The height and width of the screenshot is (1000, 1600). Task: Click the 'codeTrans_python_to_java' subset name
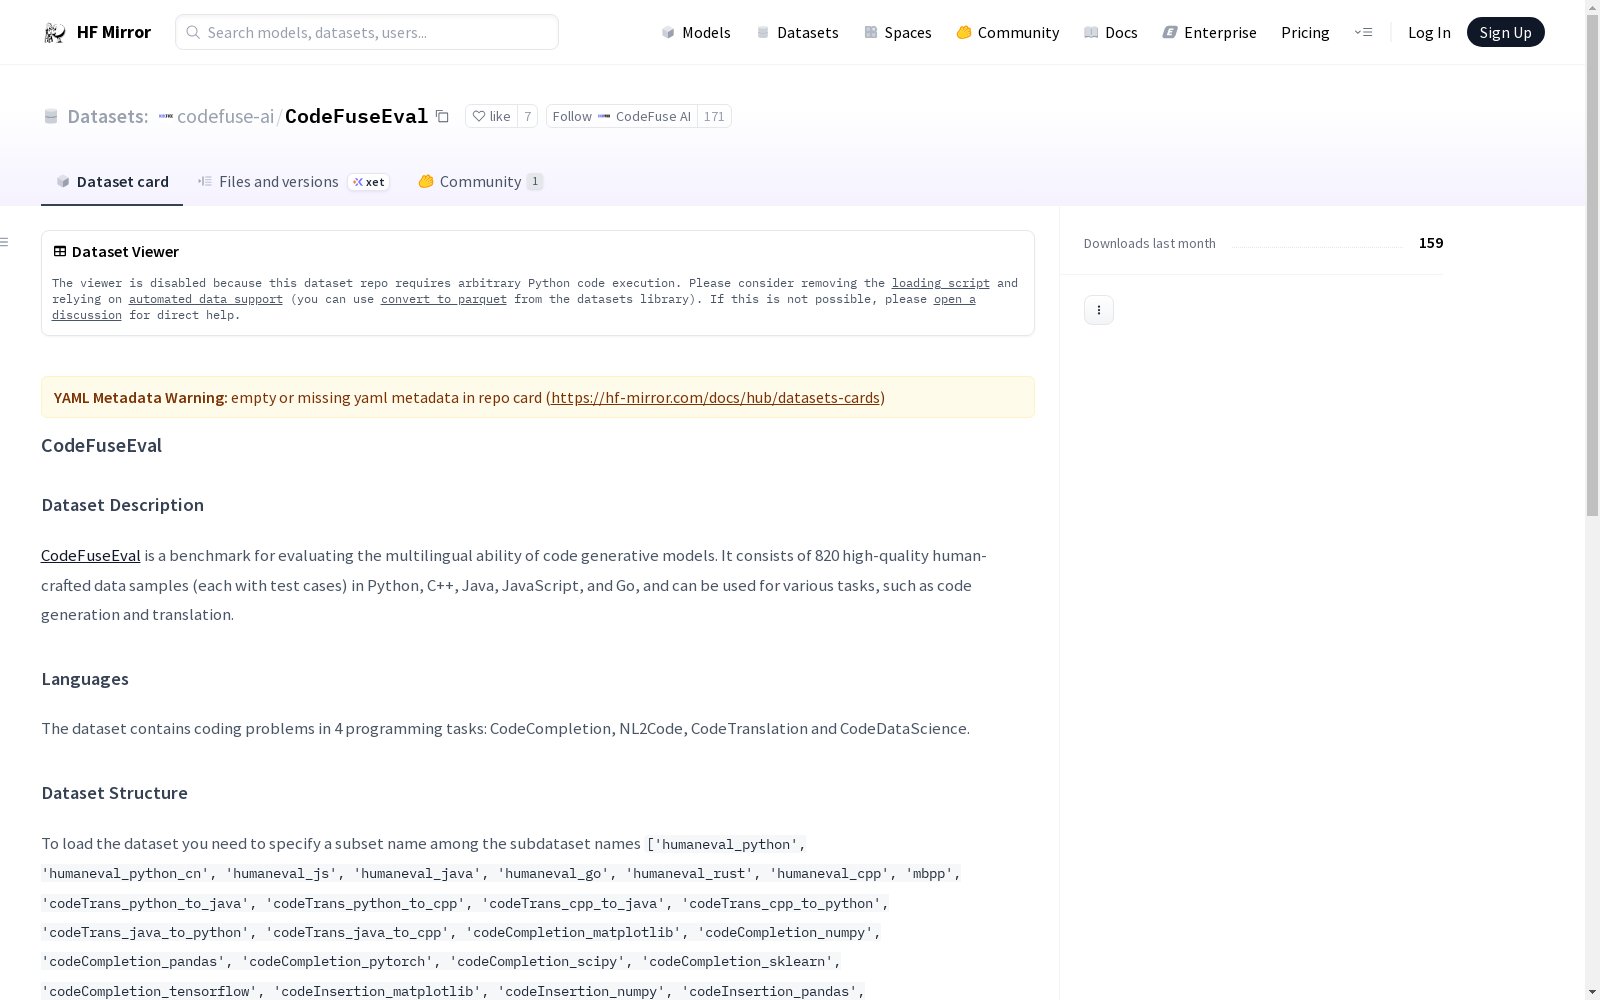click(145, 904)
